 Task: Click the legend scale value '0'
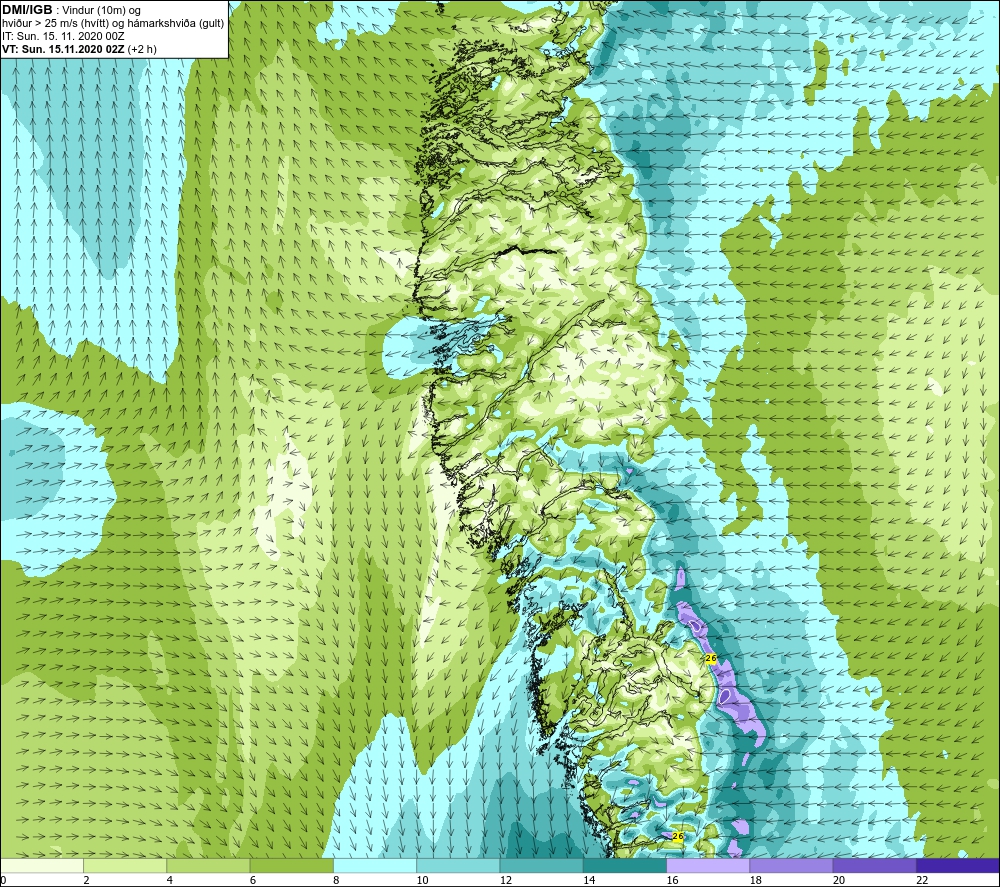tap(3, 881)
